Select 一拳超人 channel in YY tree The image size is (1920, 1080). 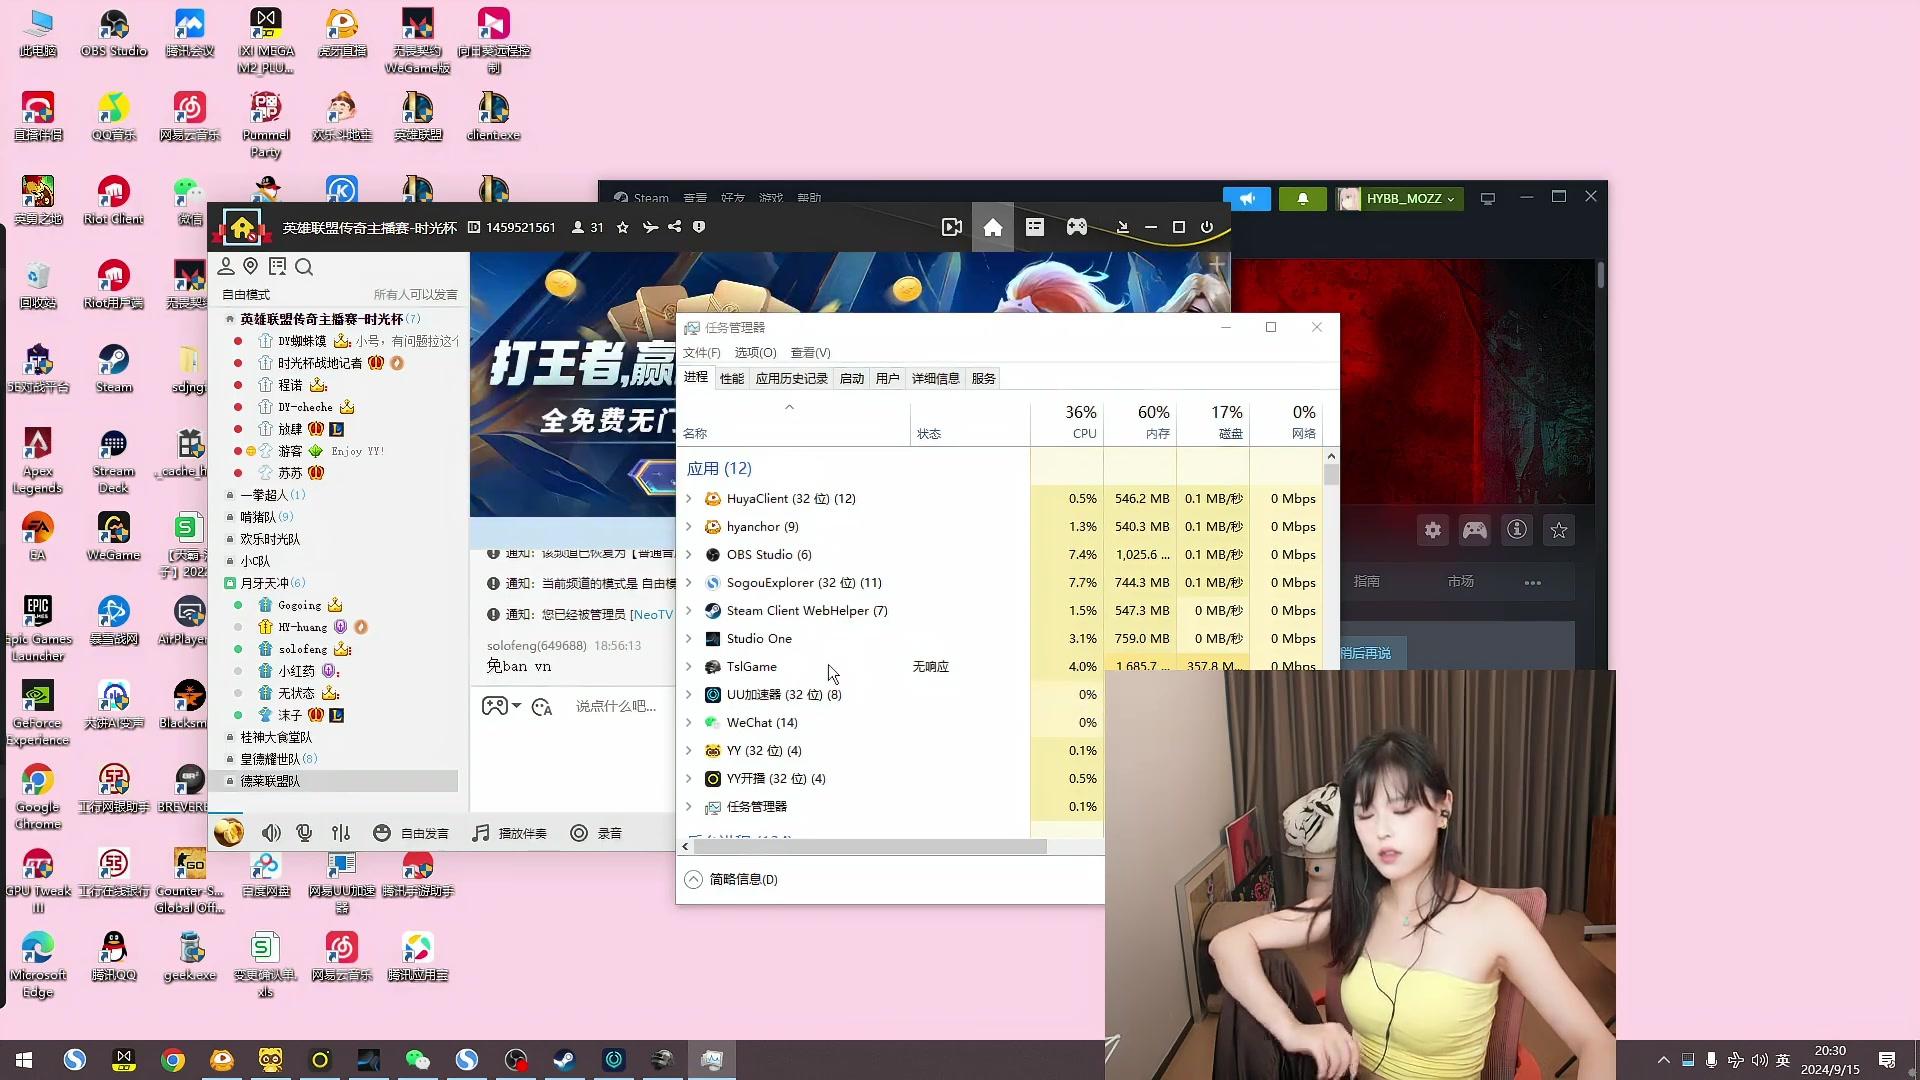click(x=273, y=495)
